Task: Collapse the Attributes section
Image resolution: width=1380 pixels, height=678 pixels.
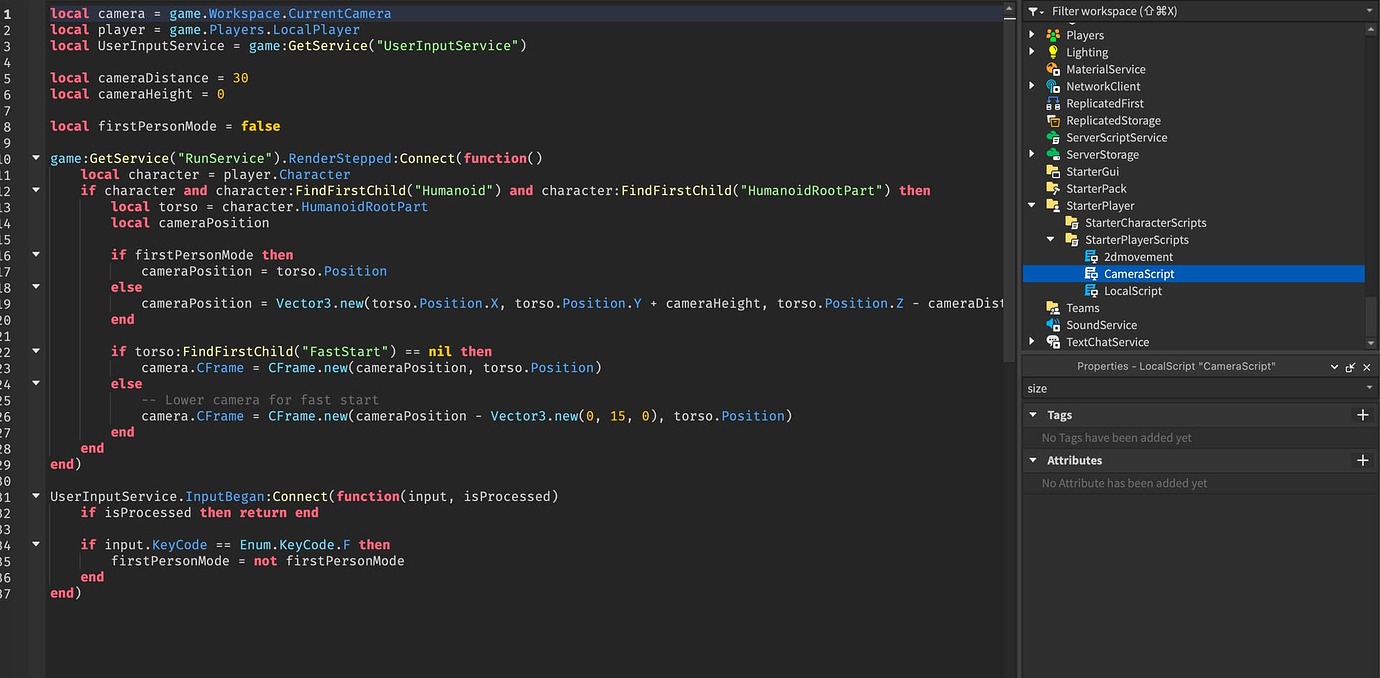Action: point(1033,461)
